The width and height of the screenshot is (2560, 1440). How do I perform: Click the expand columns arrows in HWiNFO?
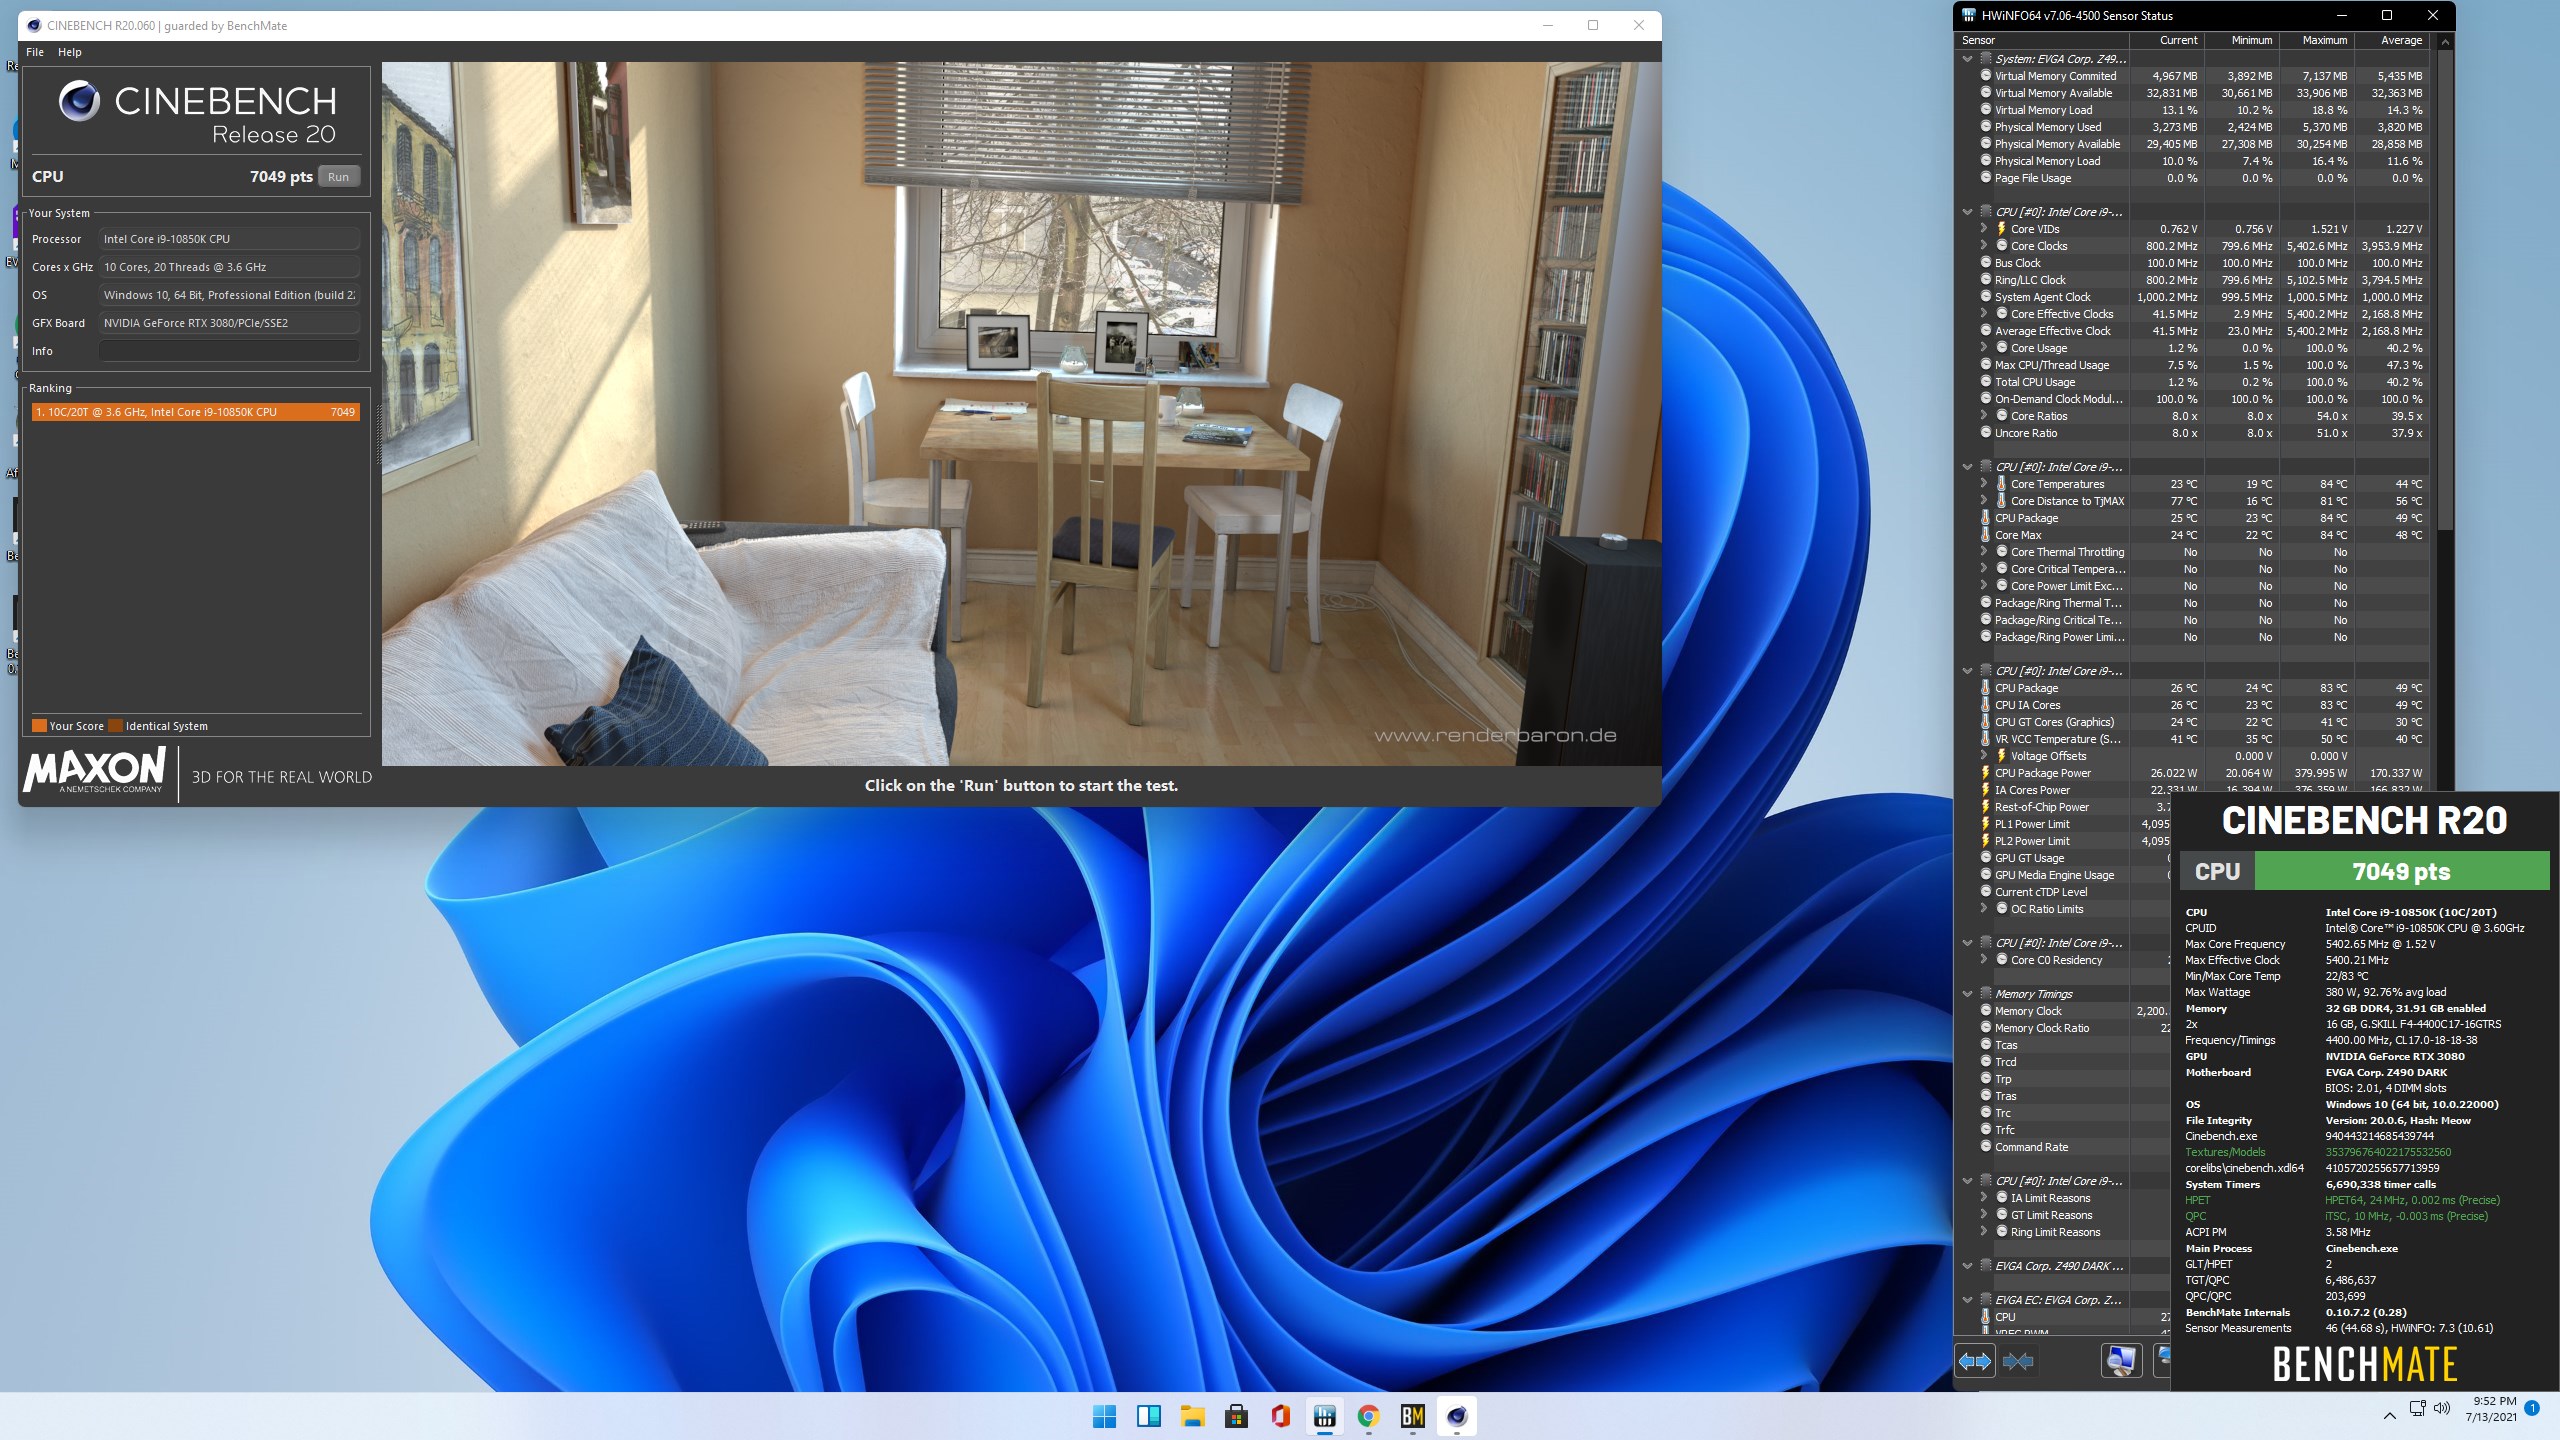[1975, 1361]
